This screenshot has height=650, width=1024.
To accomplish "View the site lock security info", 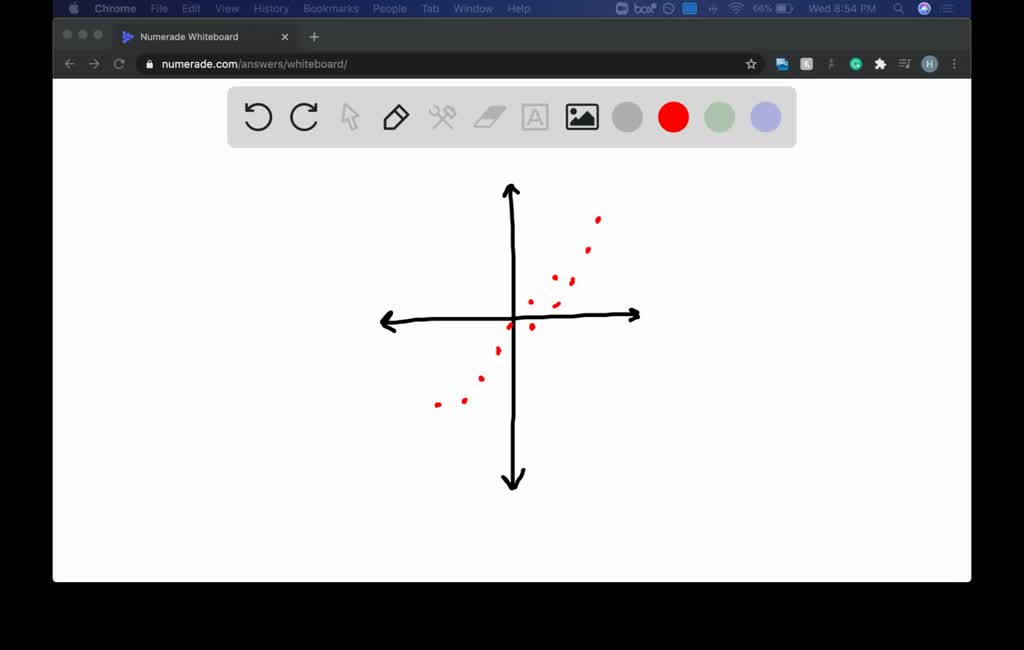I will click(x=150, y=64).
